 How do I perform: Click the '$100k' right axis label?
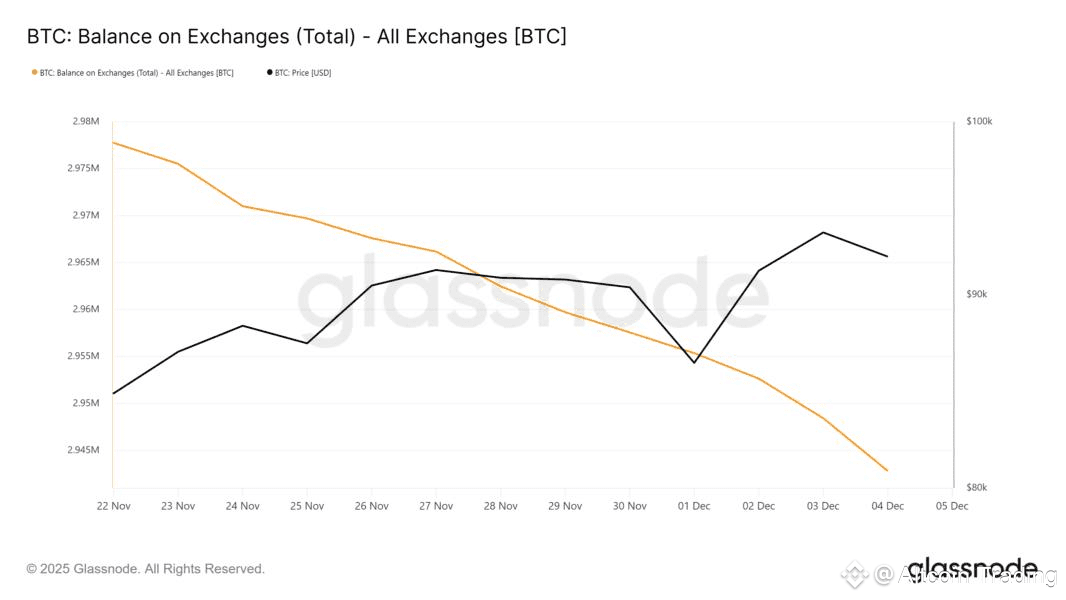pos(979,121)
